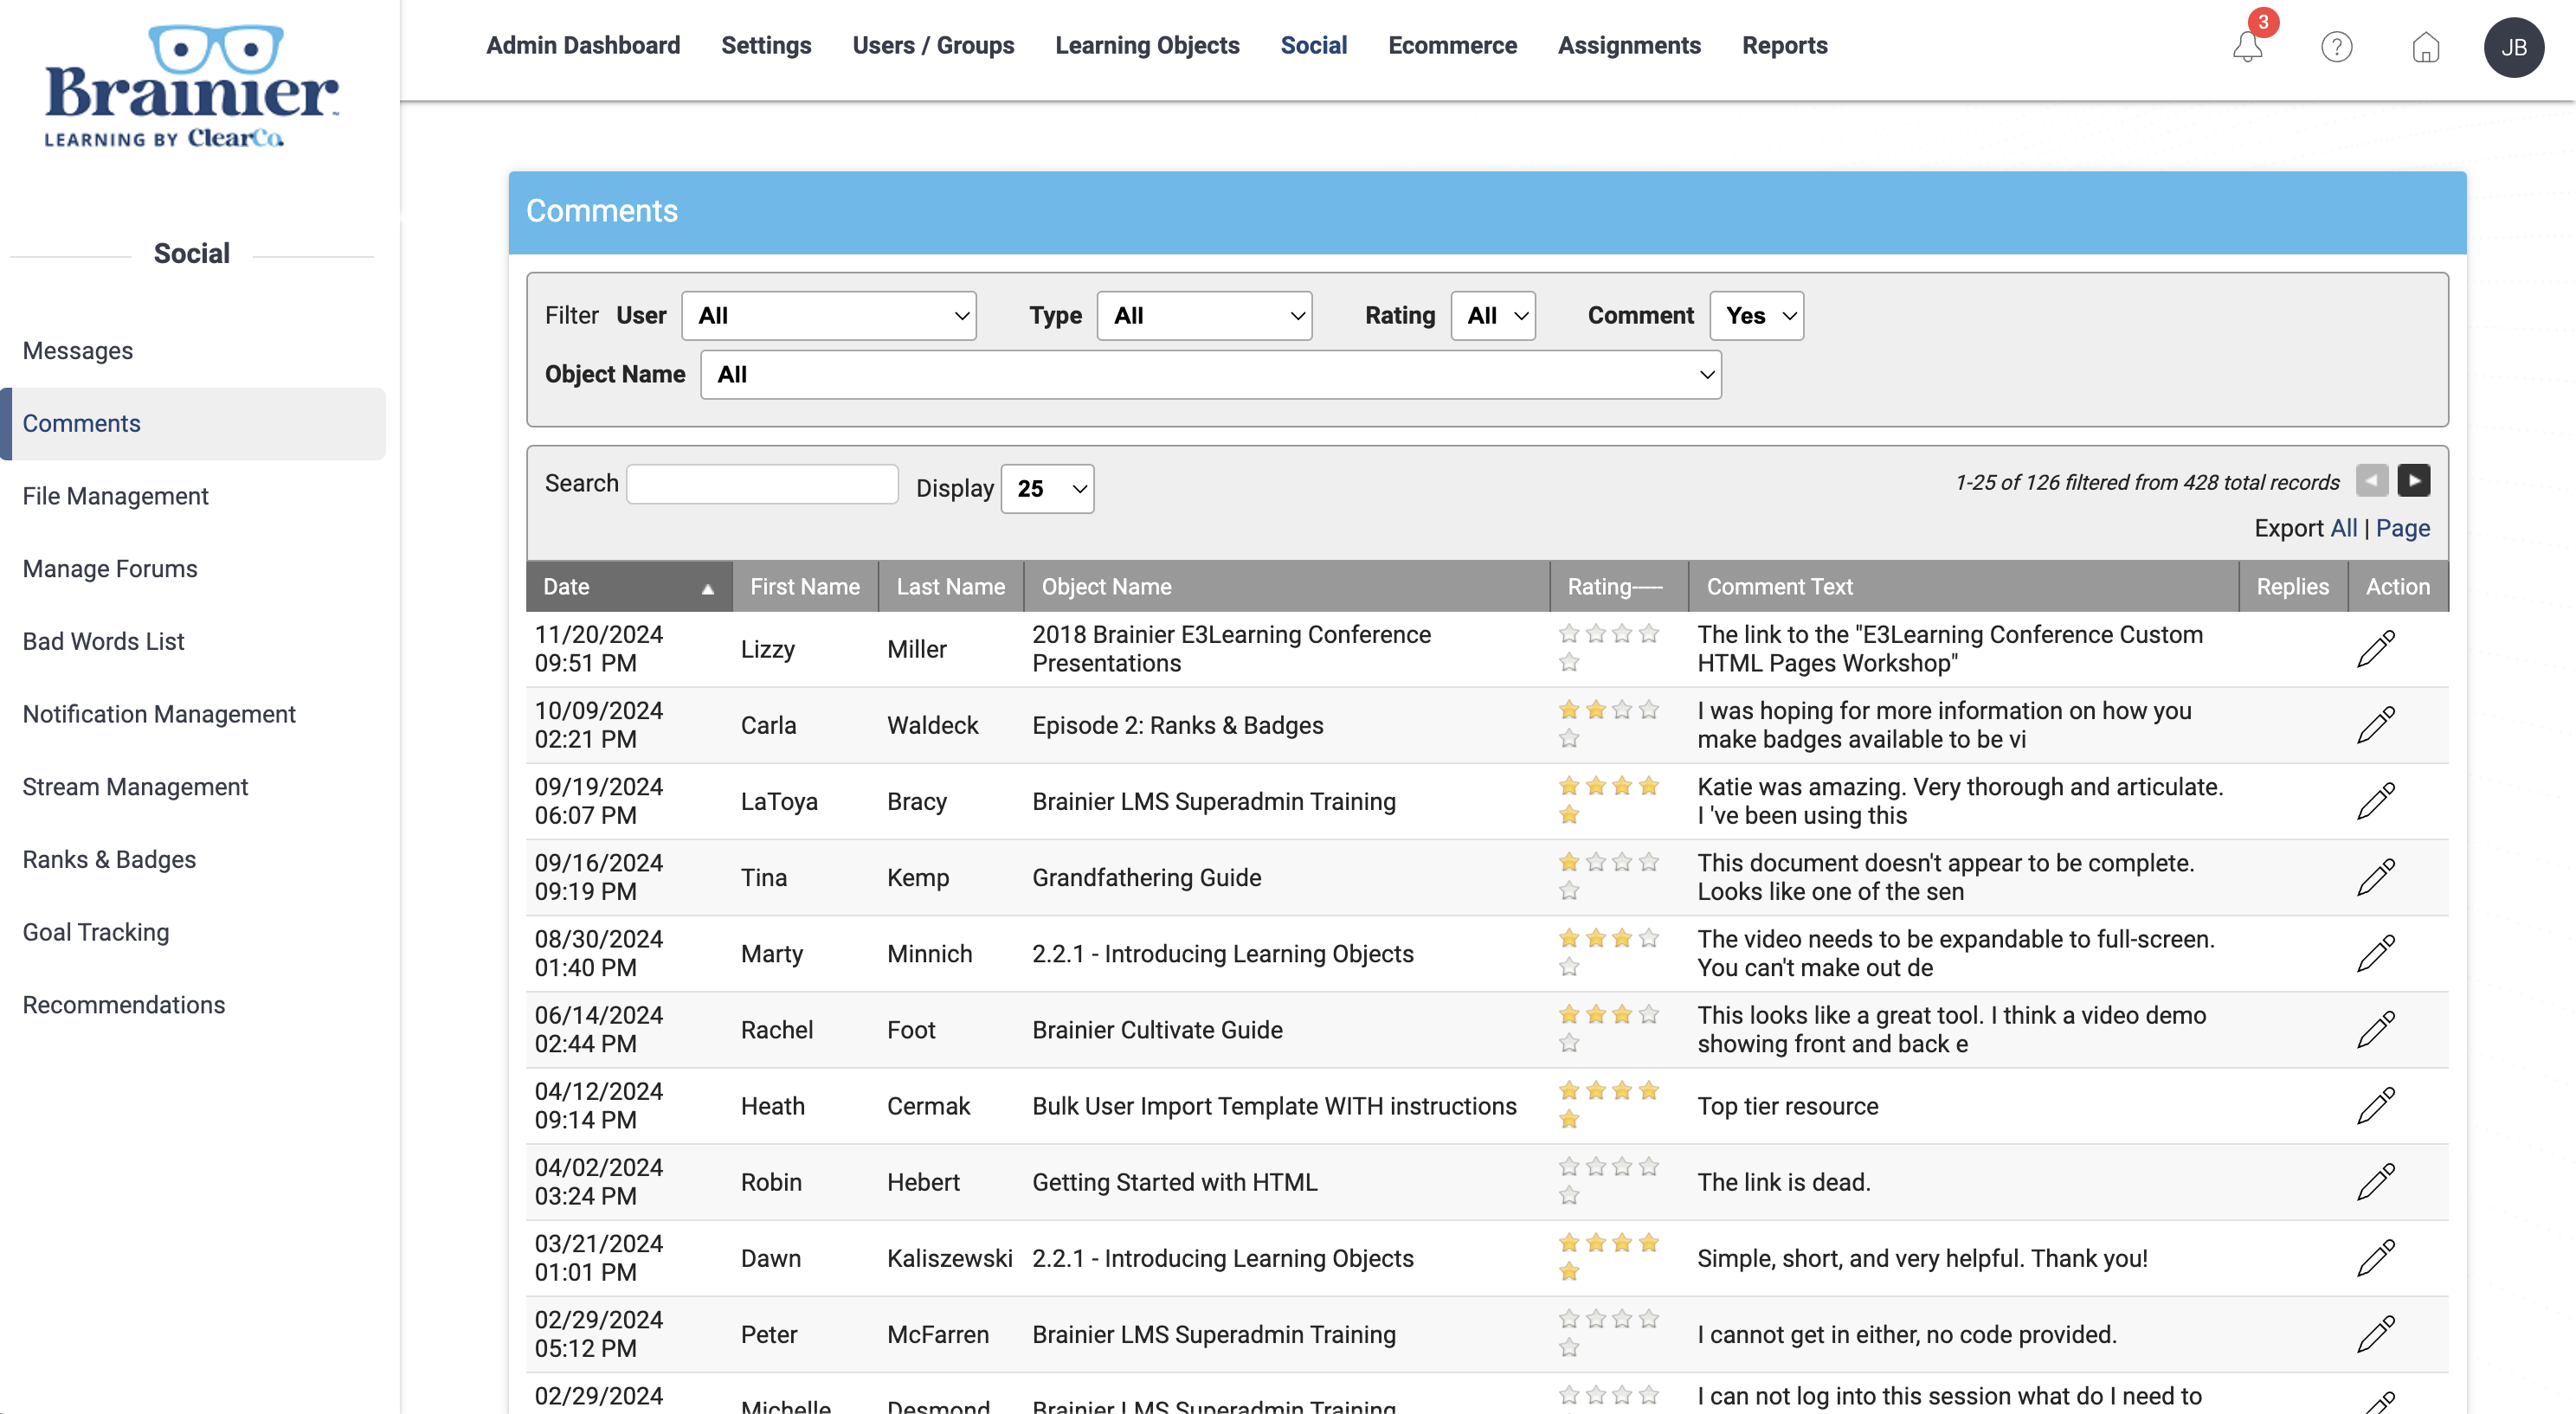2576x1414 pixels.
Task: Click Marty Minnich's star rating
Action: [1608, 952]
